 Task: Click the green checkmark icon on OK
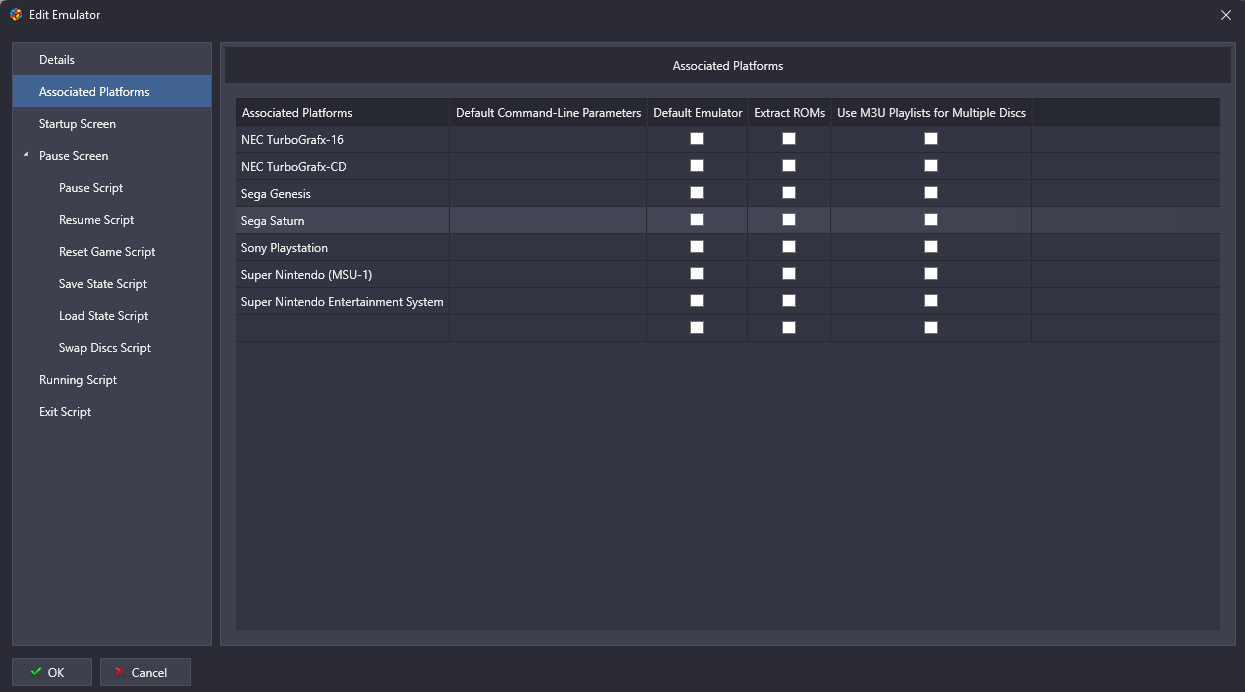pos(36,672)
